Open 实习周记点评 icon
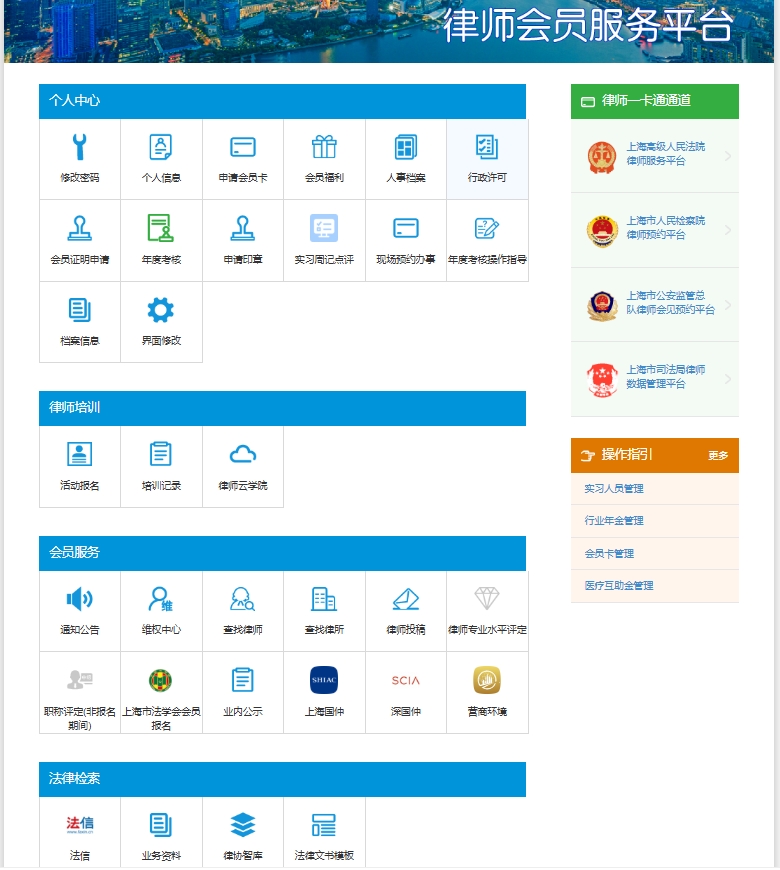 (x=324, y=228)
